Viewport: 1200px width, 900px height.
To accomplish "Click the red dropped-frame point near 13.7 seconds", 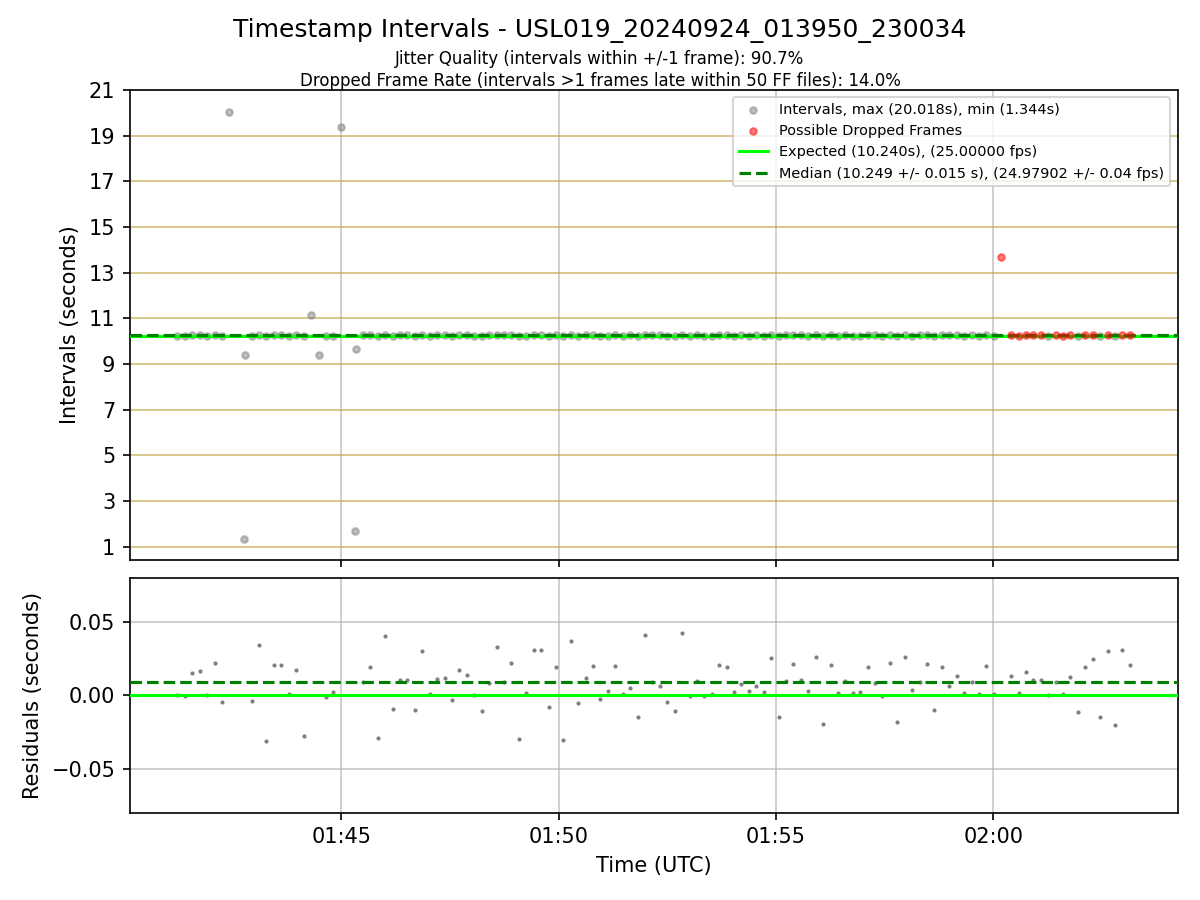I will click(1001, 257).
